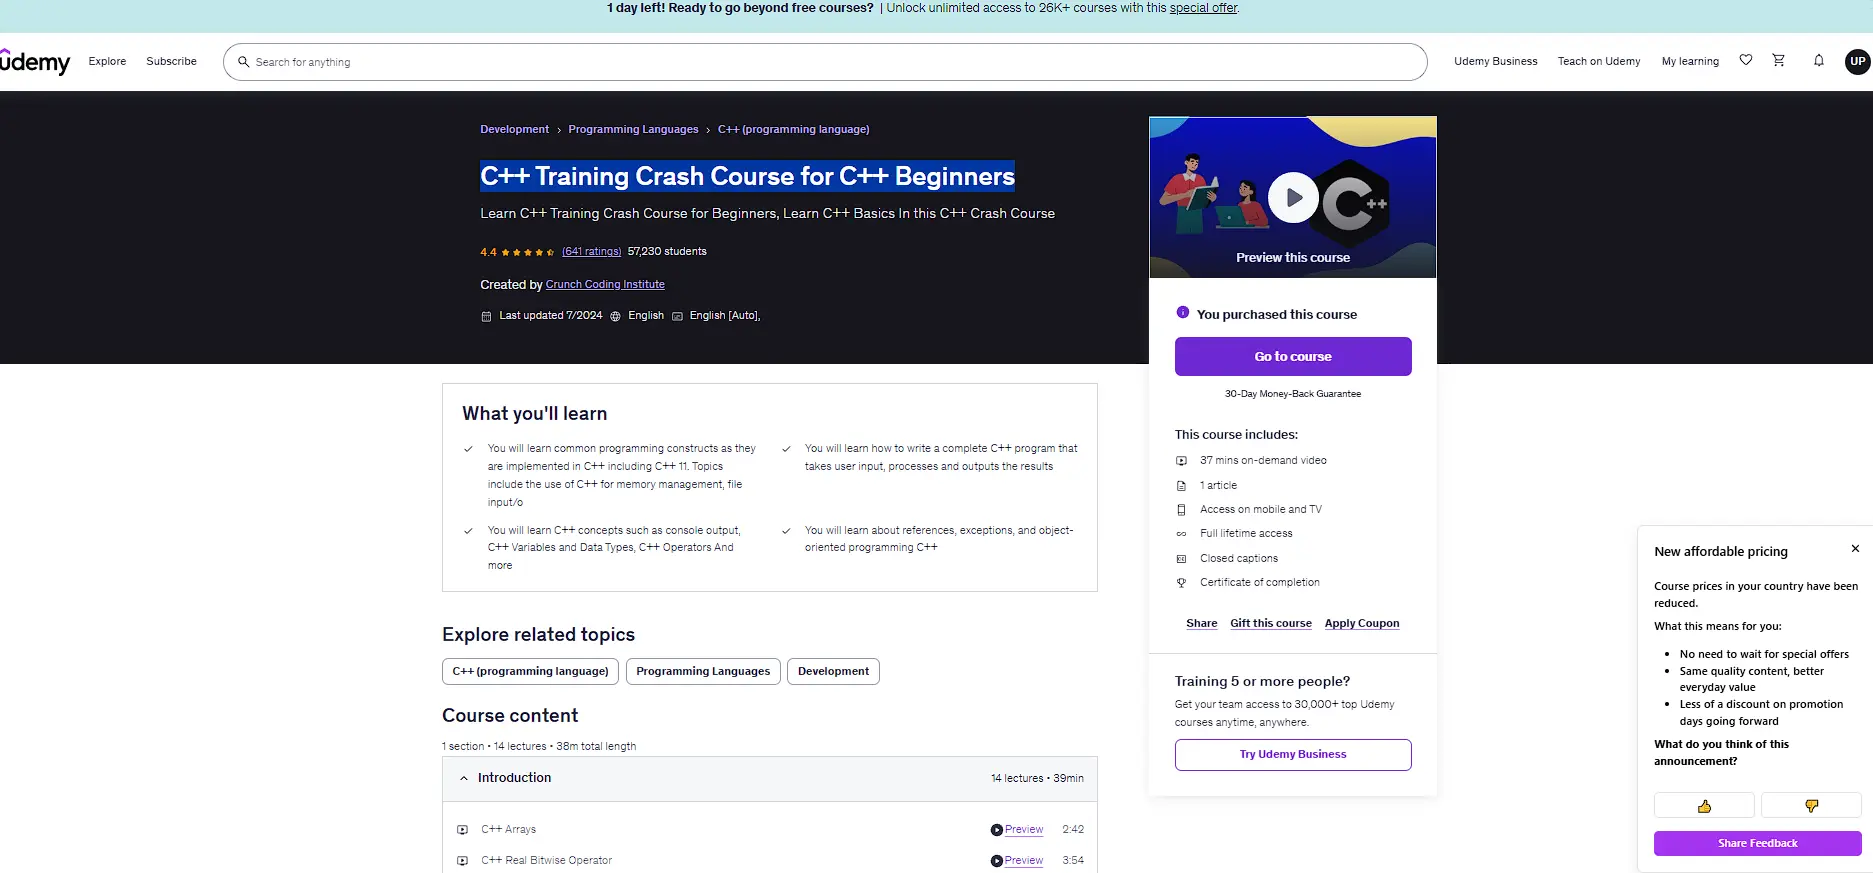Click Gift this course
This screenshot has width=1873, height=873.
[x=1271, y=623]
